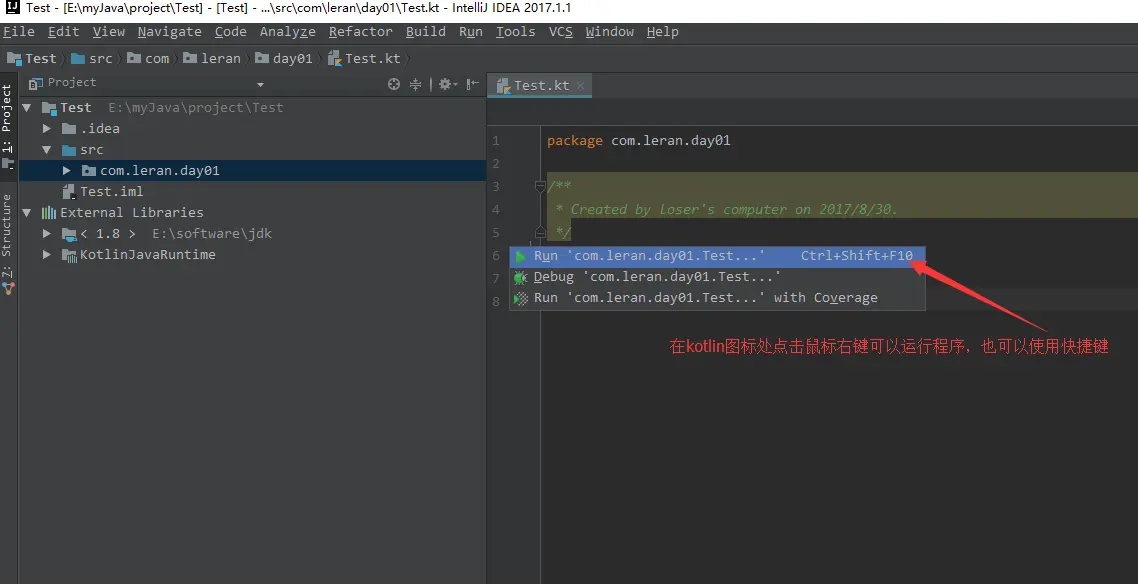Switch to the Test.kt editor tab
This screenshot has height=584, width=1138.
[541, 86]
